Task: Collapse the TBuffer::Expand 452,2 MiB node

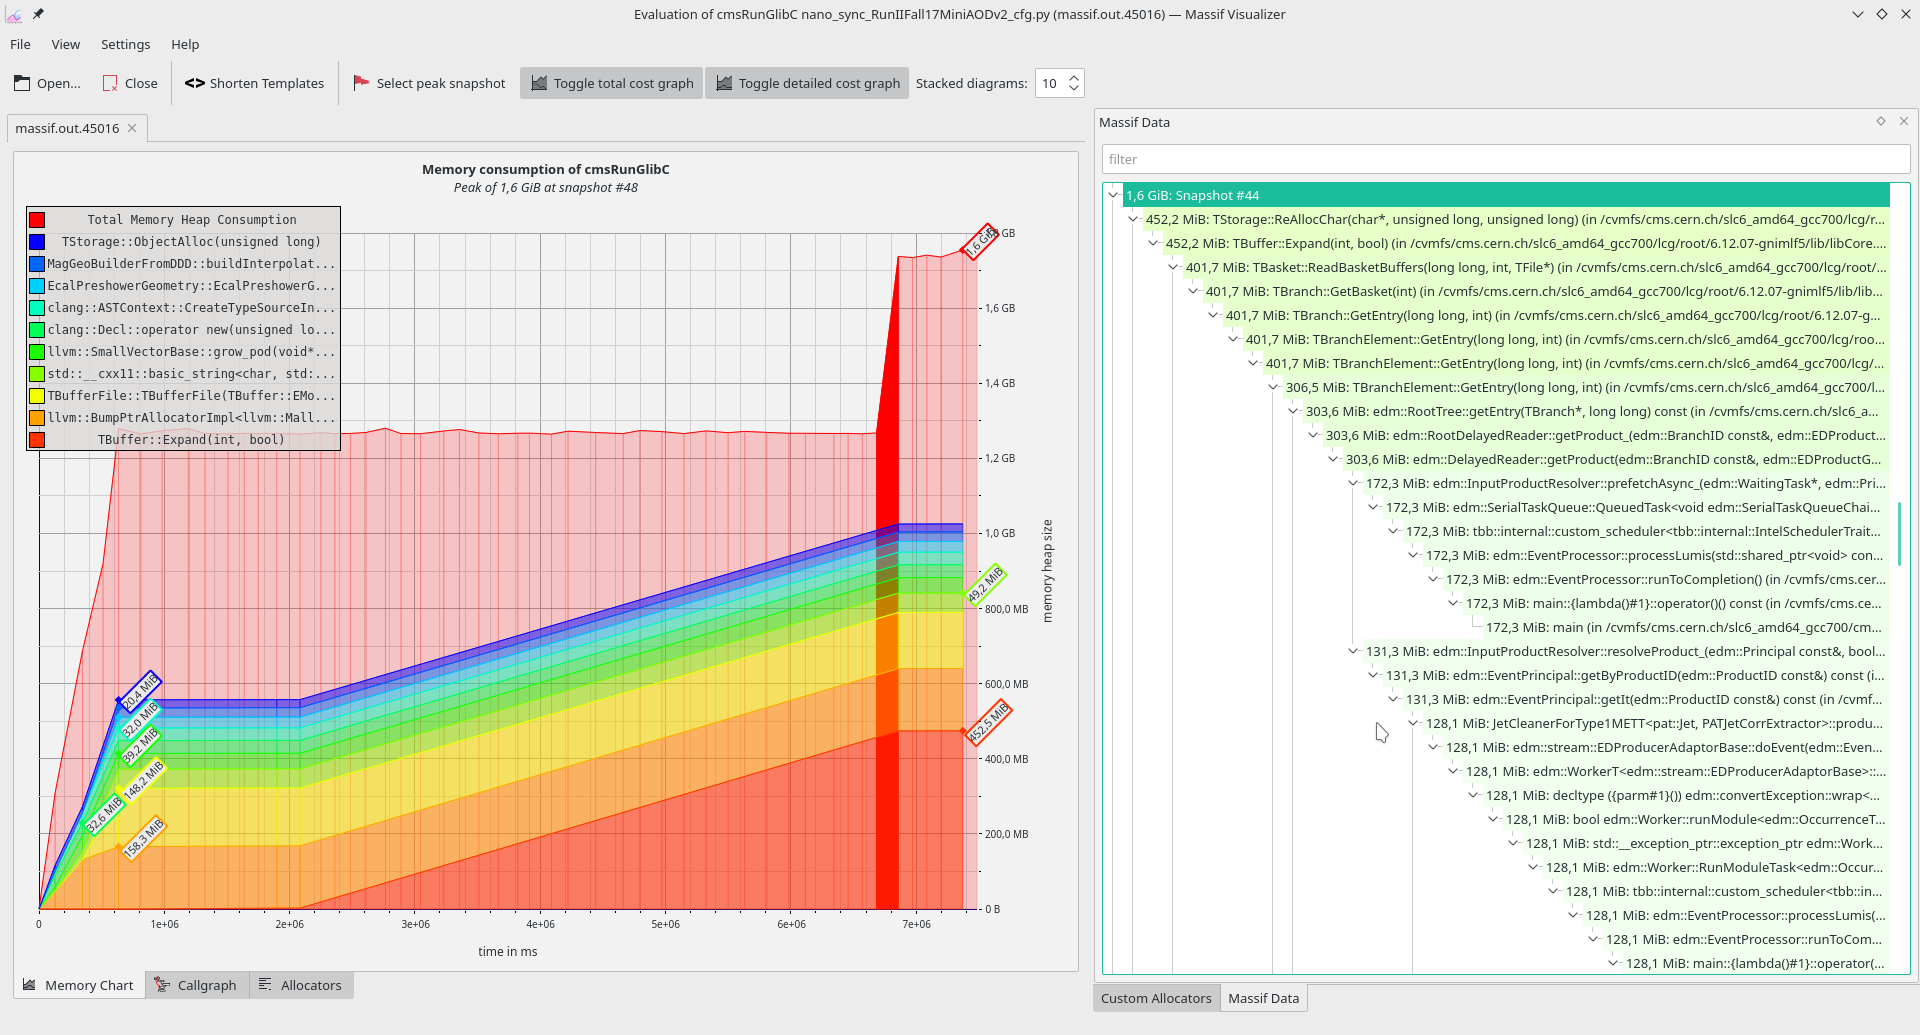Action: [1153, 243]
